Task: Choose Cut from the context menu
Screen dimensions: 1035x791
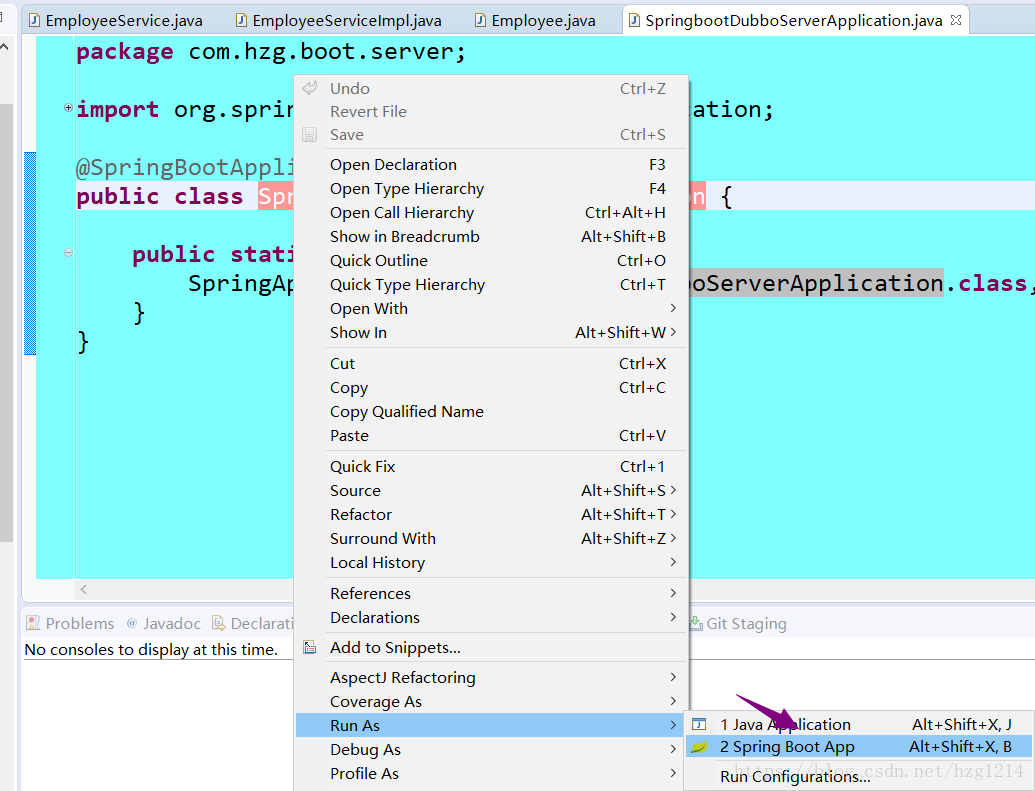Action: [x=492, y=364]
